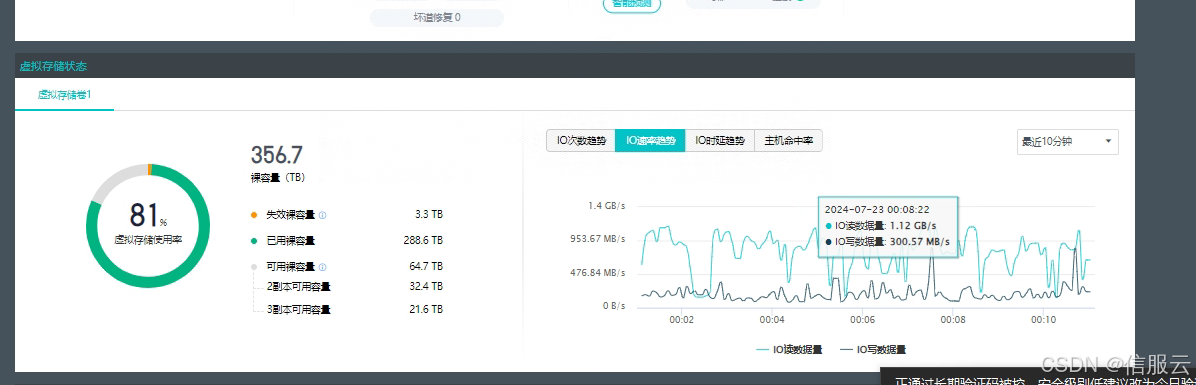The image size is (1196, 385).
Task: Click the 1.4 GB/s axis label
Action: pos(606,206)
